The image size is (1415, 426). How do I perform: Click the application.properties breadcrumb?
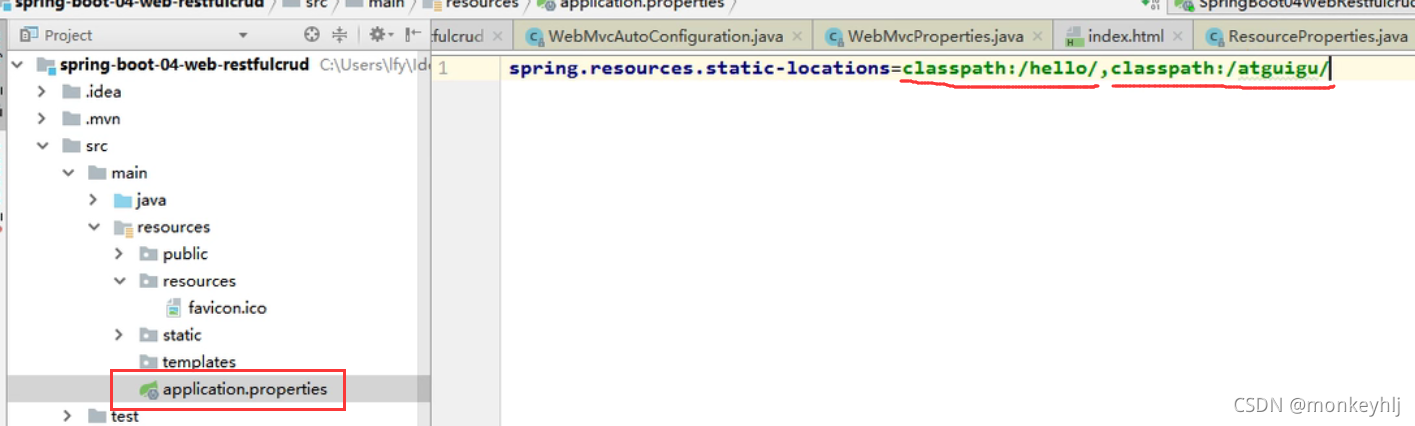tap(641, 4)
